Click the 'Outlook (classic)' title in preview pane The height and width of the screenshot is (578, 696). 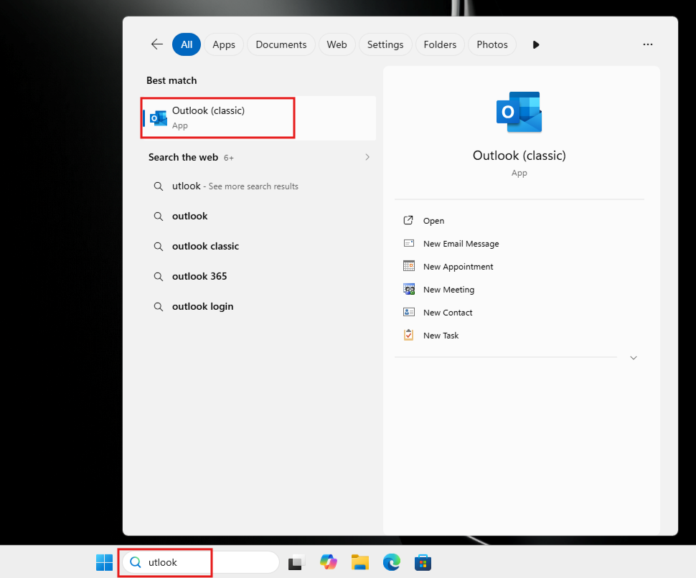pos(519,156)
